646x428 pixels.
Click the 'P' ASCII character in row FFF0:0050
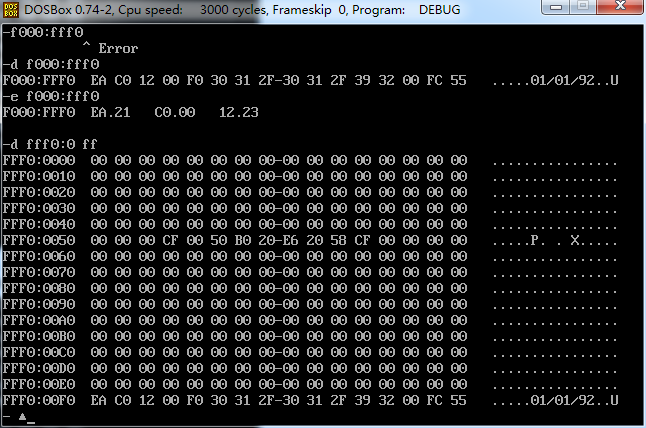click(534, 240)
